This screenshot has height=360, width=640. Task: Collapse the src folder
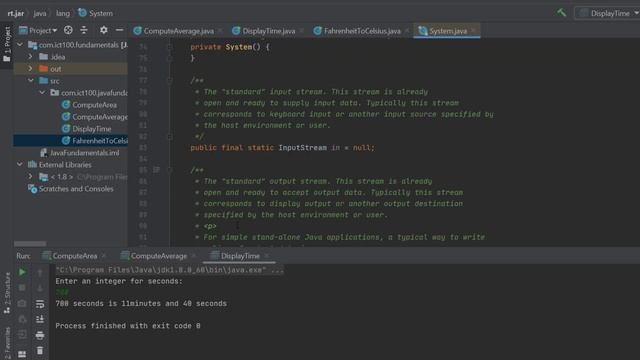point(31,80)
